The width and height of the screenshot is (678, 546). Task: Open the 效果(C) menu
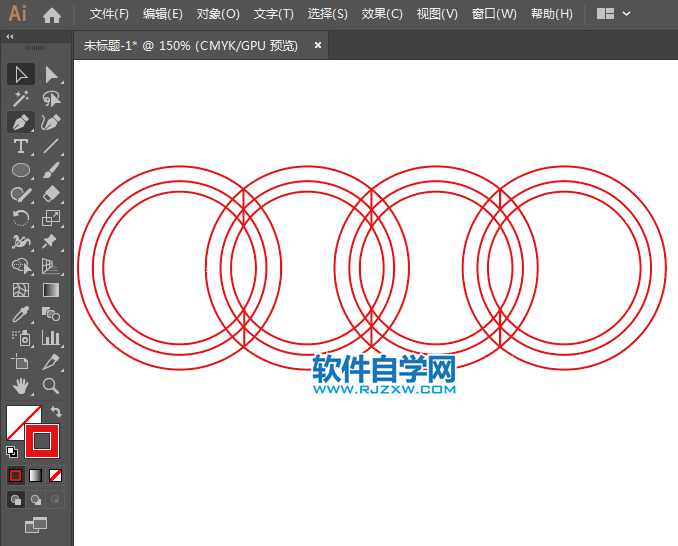382,14
